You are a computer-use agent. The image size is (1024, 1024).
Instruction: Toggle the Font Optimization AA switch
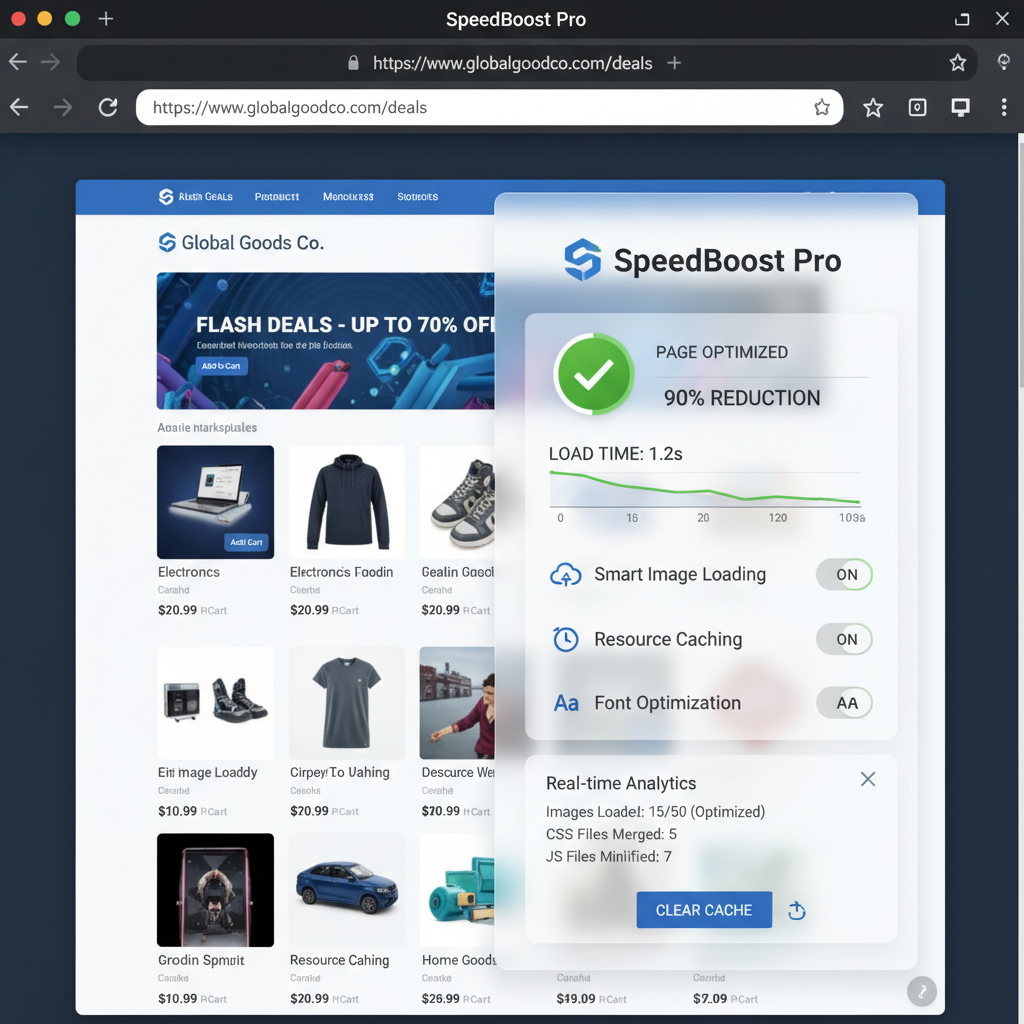click(x=844, y=703)
